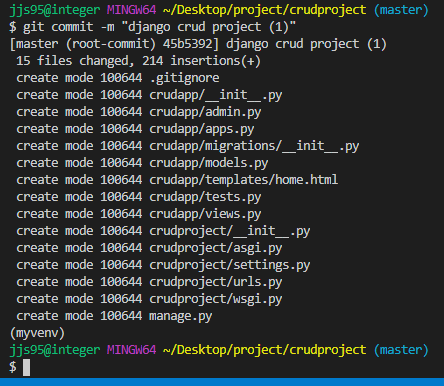Click the 'crudproject/__init__.py' line

tap(163, 231)
